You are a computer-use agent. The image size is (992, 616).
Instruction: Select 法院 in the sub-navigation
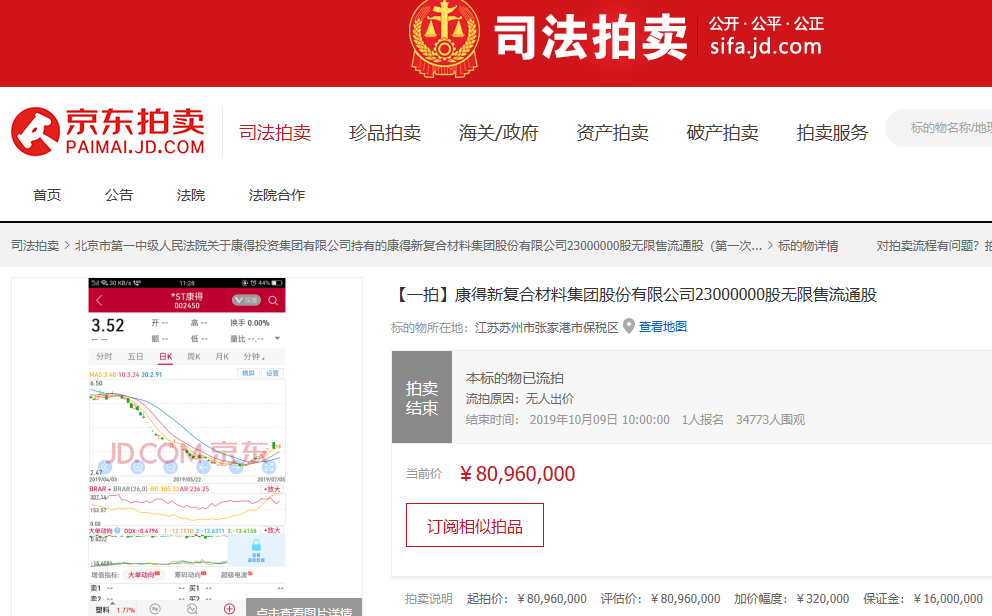click(191, 195)
